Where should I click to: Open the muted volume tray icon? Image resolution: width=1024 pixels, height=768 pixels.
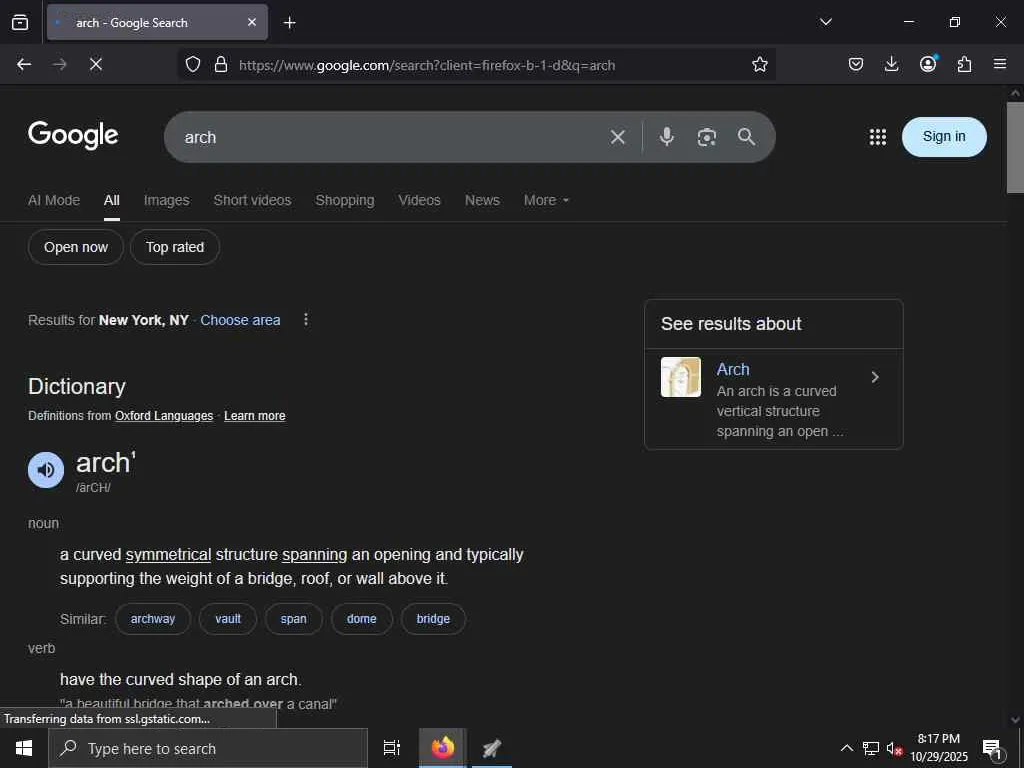[894, 748]
